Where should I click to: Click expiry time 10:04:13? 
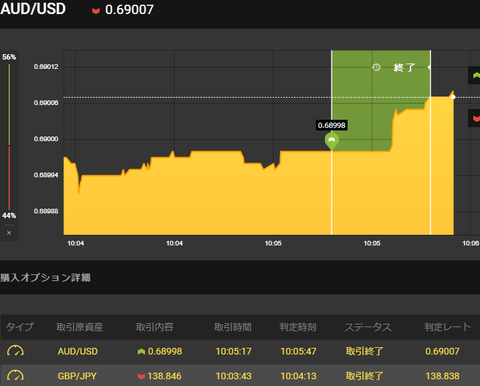[298, 376]
